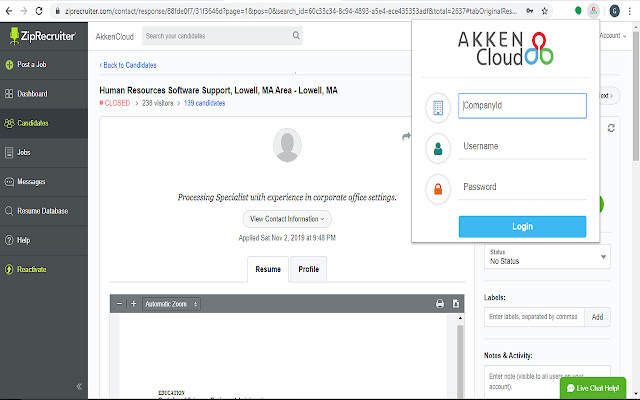Click the green extension icon in toolbar

pos(578,11)
